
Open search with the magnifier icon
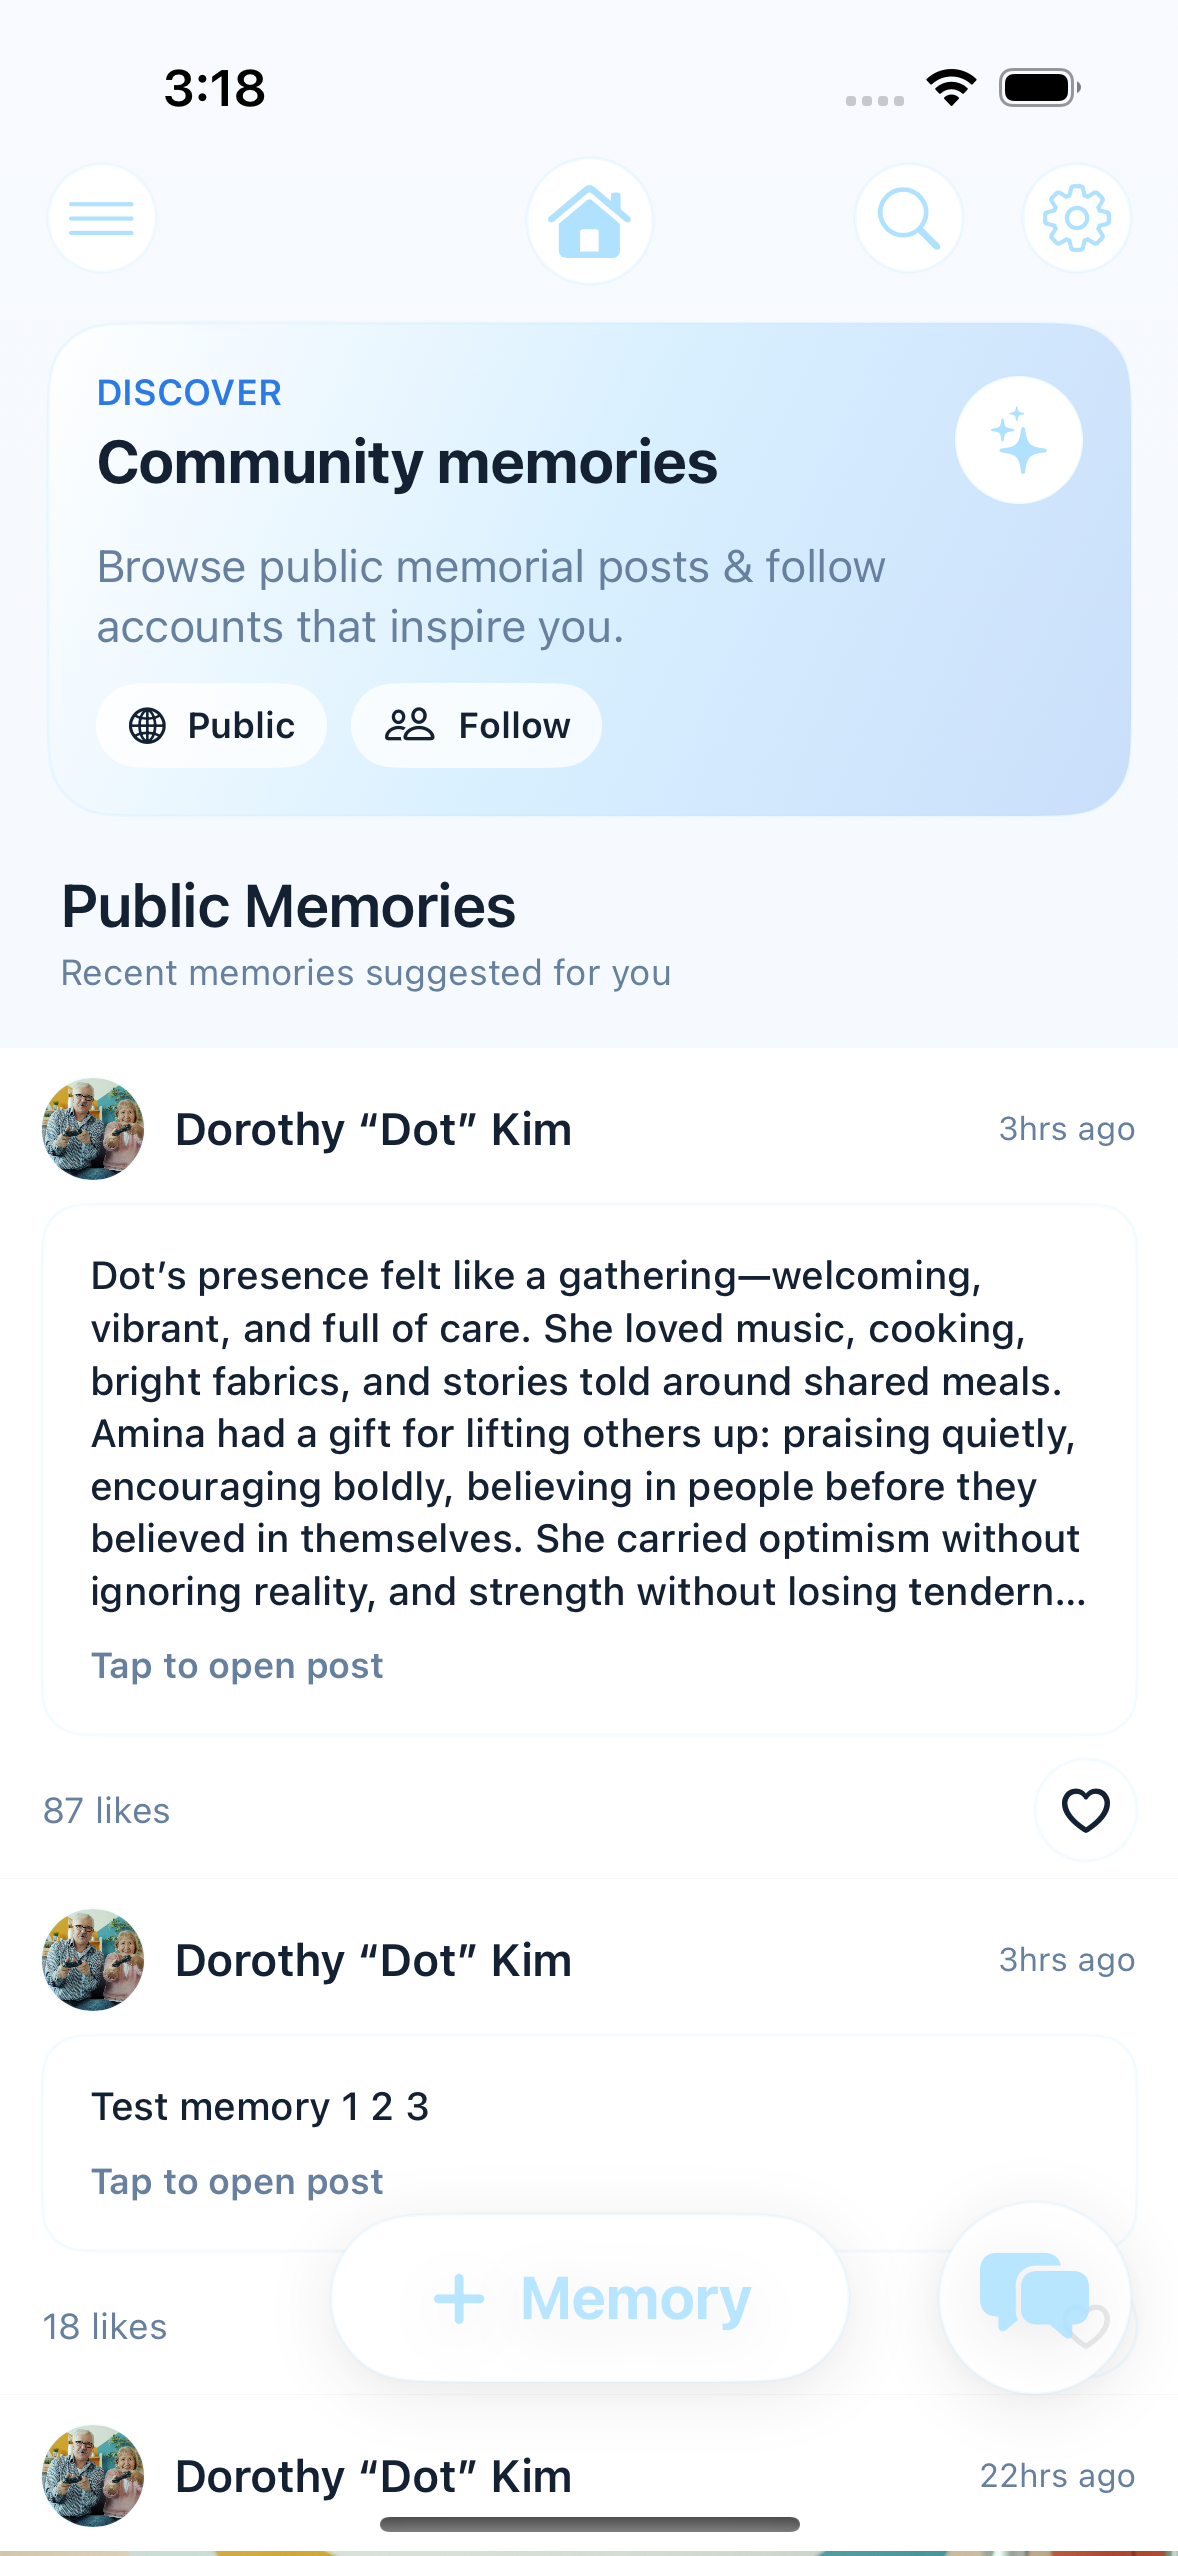coord(908,218)
